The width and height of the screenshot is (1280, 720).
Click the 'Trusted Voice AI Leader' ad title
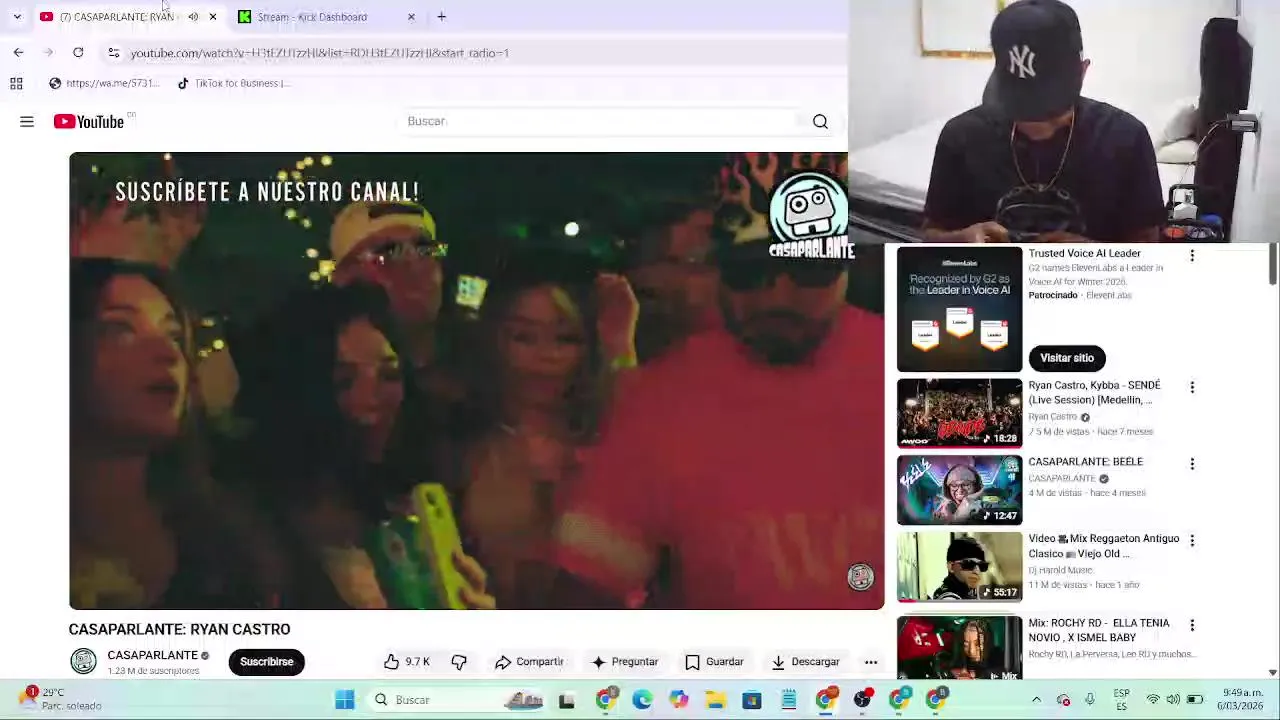1084,253
